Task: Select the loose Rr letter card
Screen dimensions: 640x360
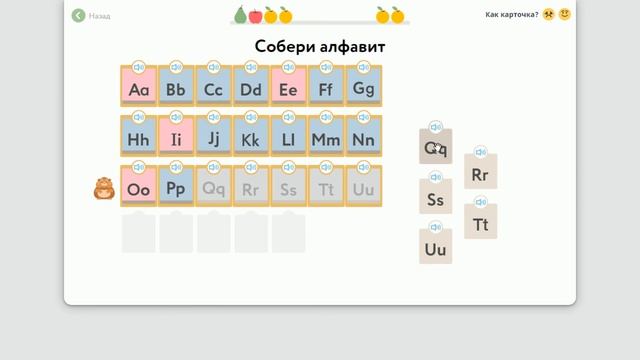Action: point(480,172)
